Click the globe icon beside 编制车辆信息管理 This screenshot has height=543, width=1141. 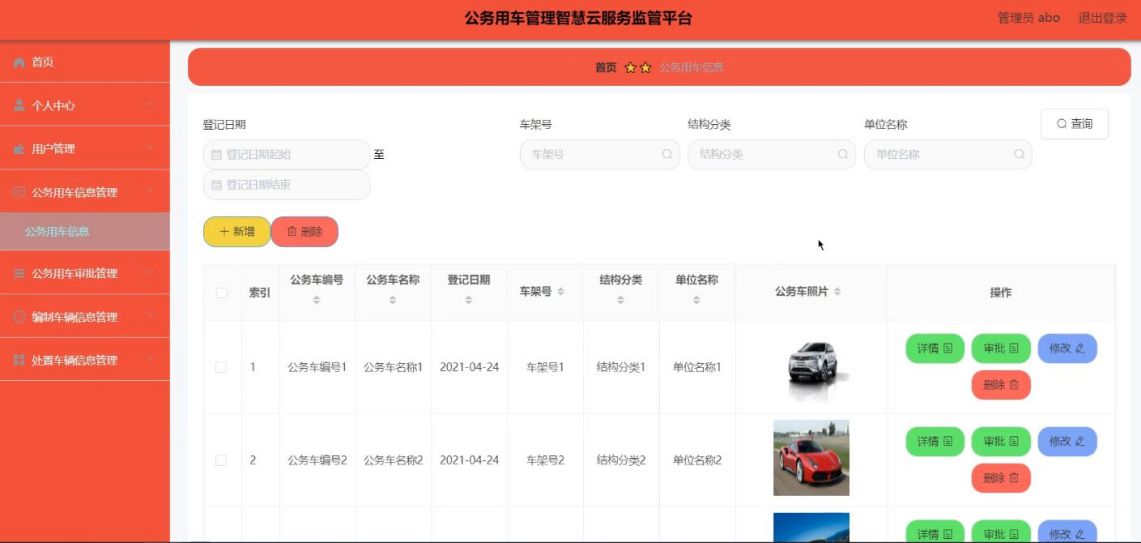20,317
